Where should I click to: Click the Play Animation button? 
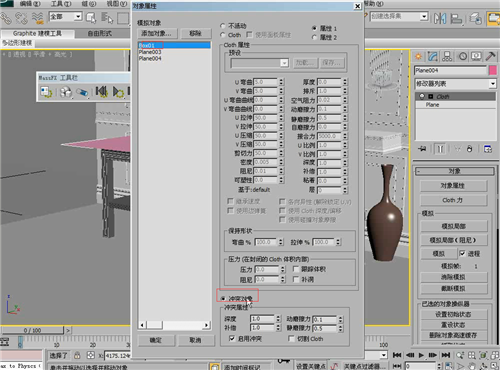point(421,355)
